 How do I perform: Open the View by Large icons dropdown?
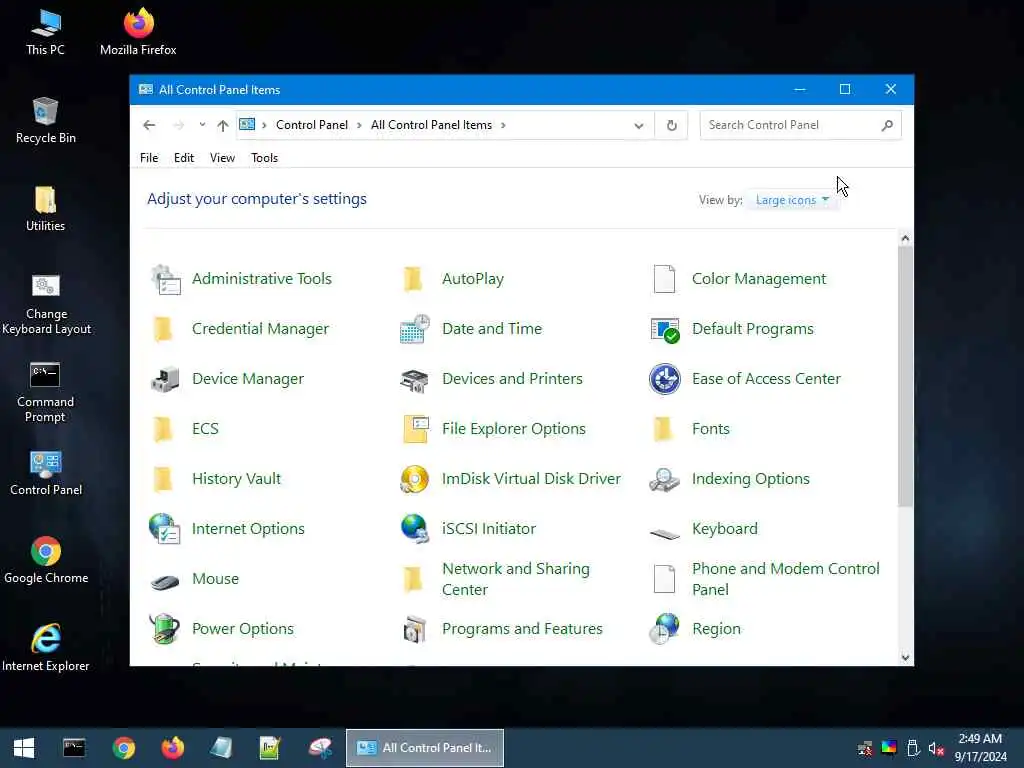click(x=792, y=200)
